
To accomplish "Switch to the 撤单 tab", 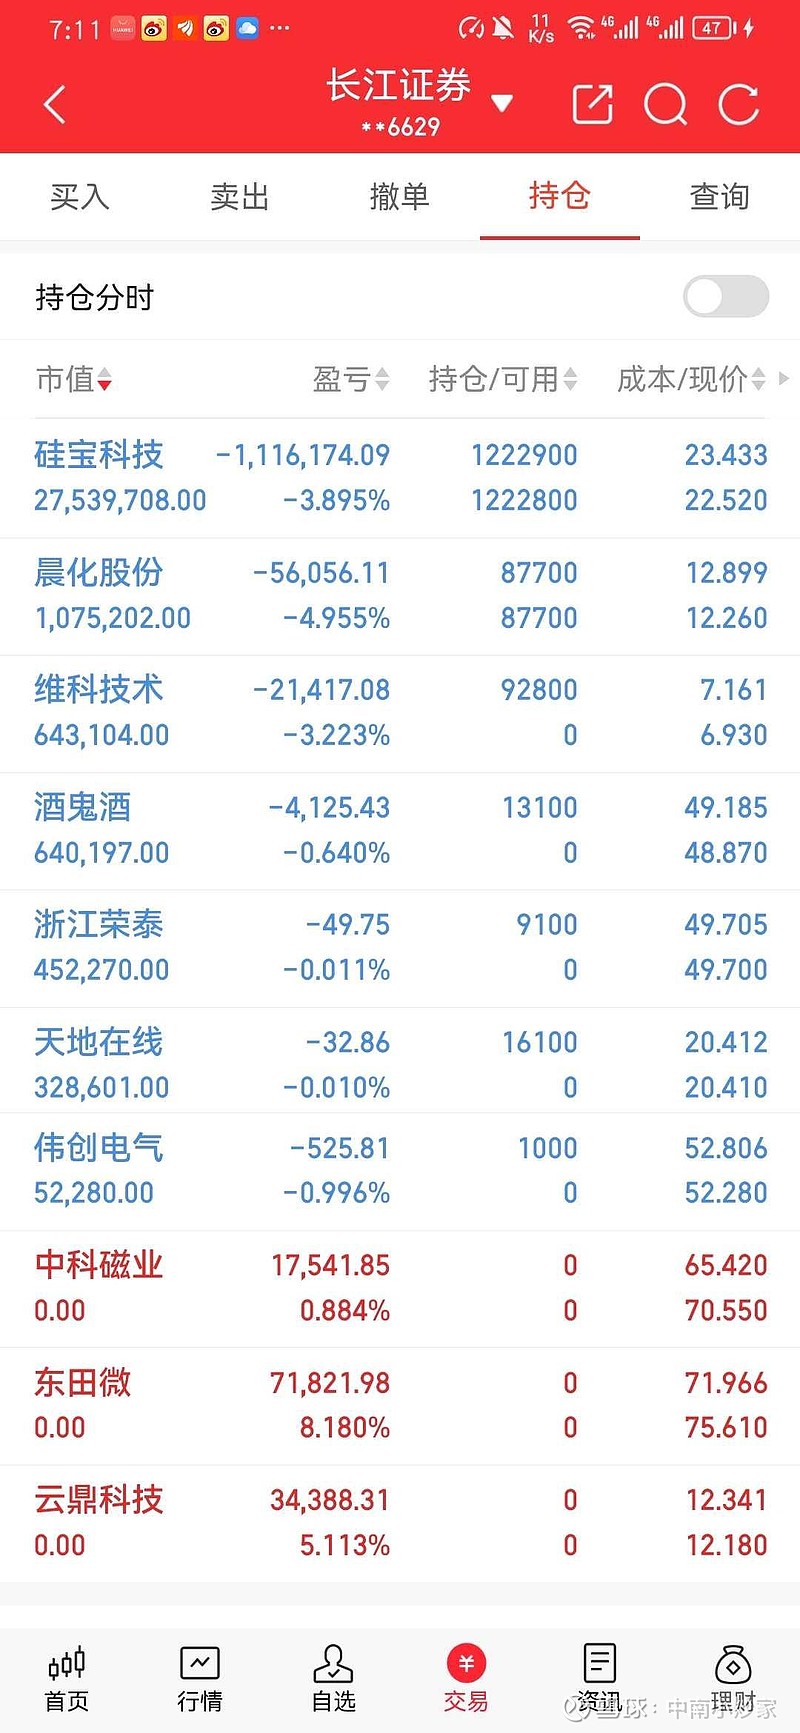I will pyautogui.click(x=400, y=197).
